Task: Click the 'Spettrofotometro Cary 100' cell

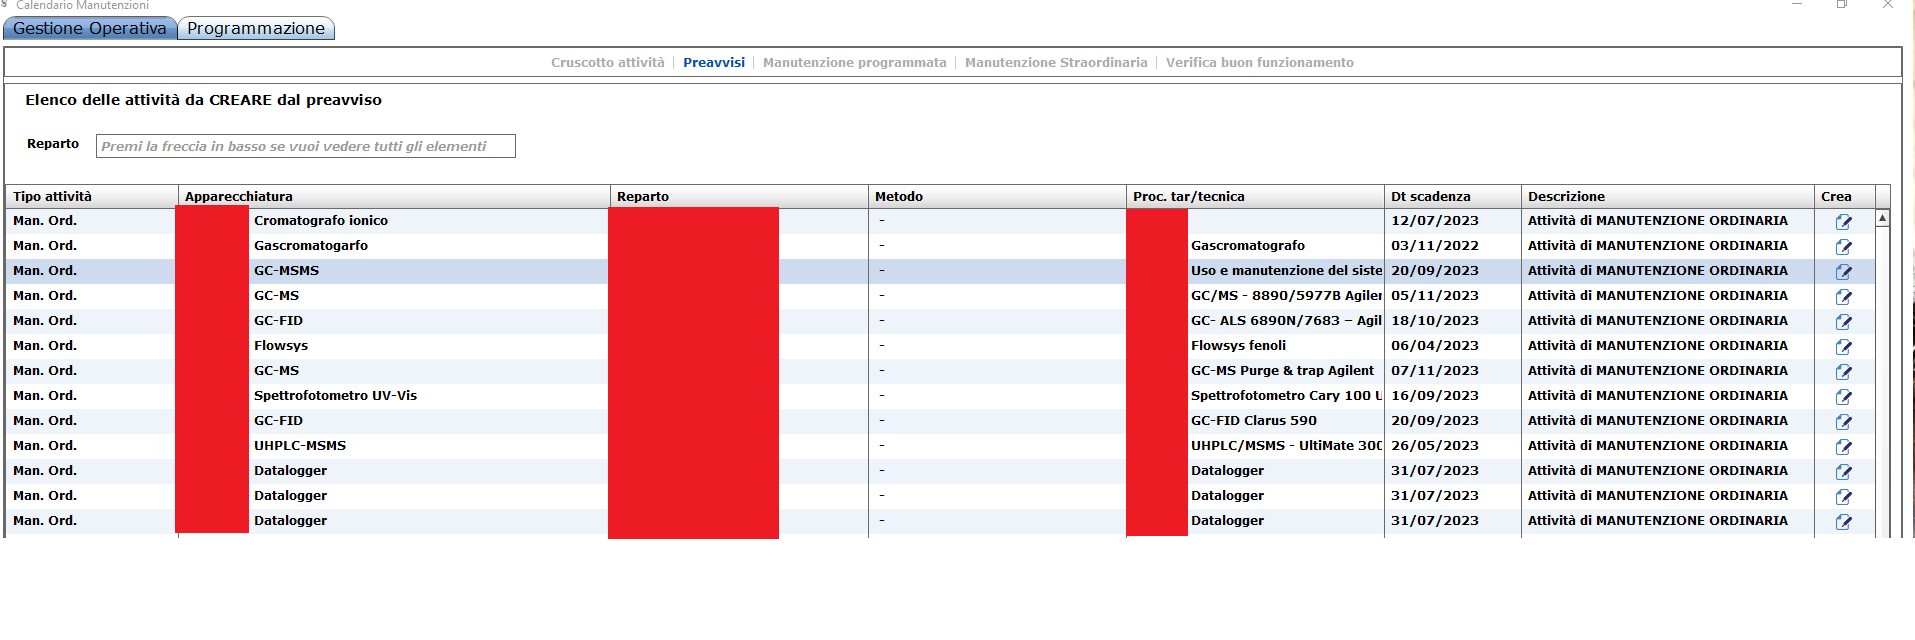Action: (1286, 396)
